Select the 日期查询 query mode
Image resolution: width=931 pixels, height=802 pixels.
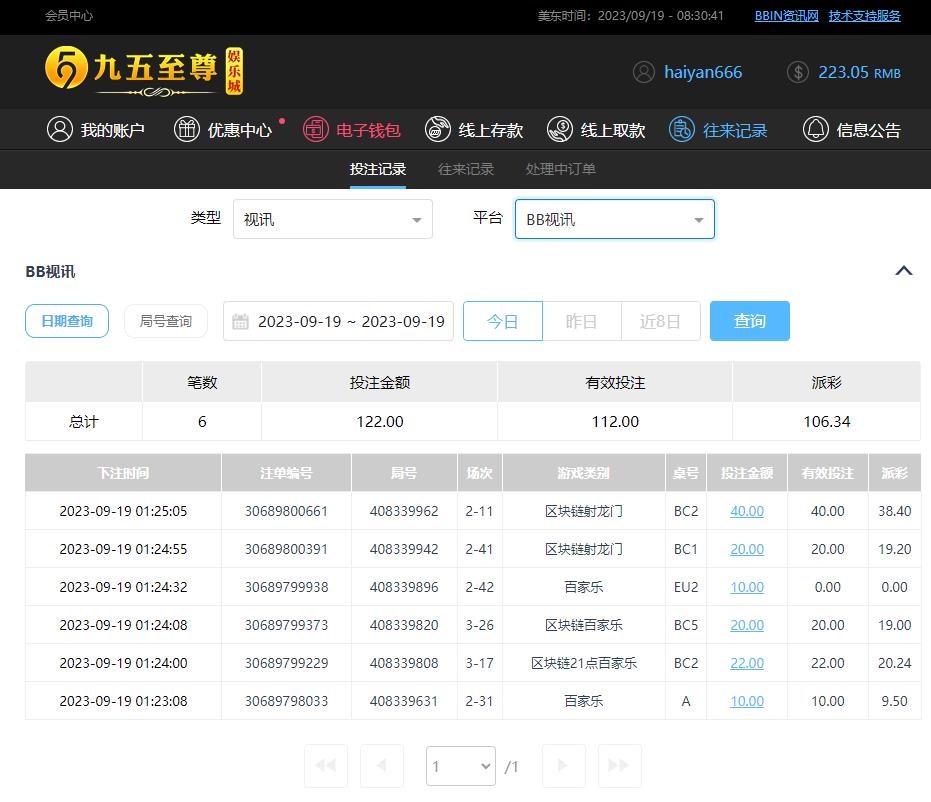(67, 321)
